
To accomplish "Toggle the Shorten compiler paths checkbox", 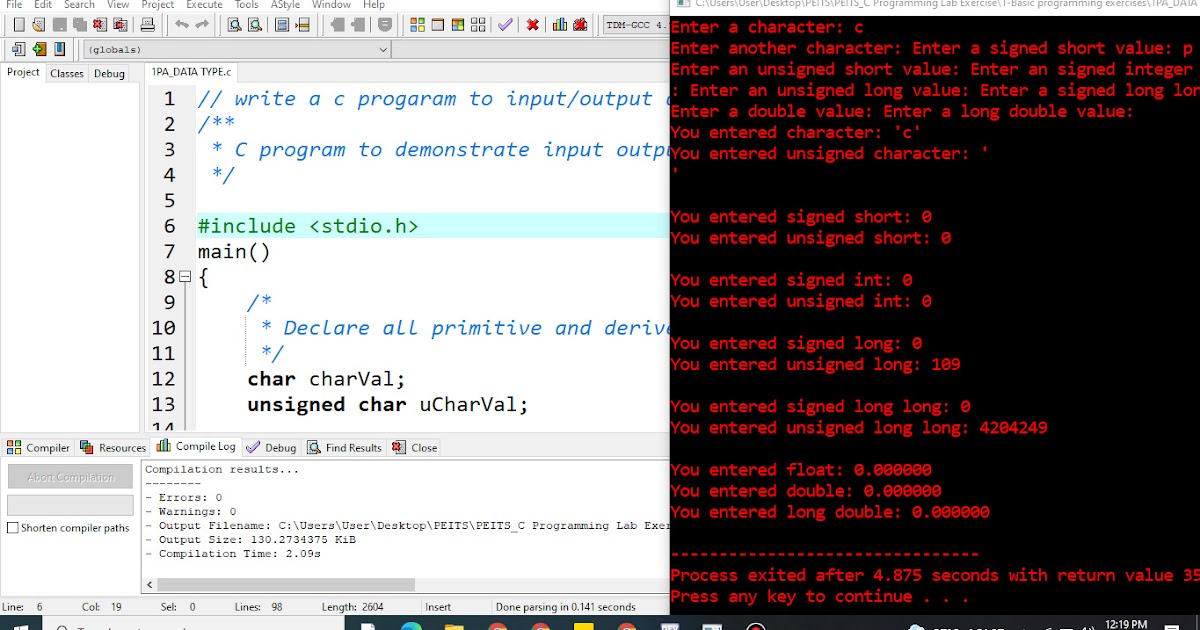I will coord(12,528).
